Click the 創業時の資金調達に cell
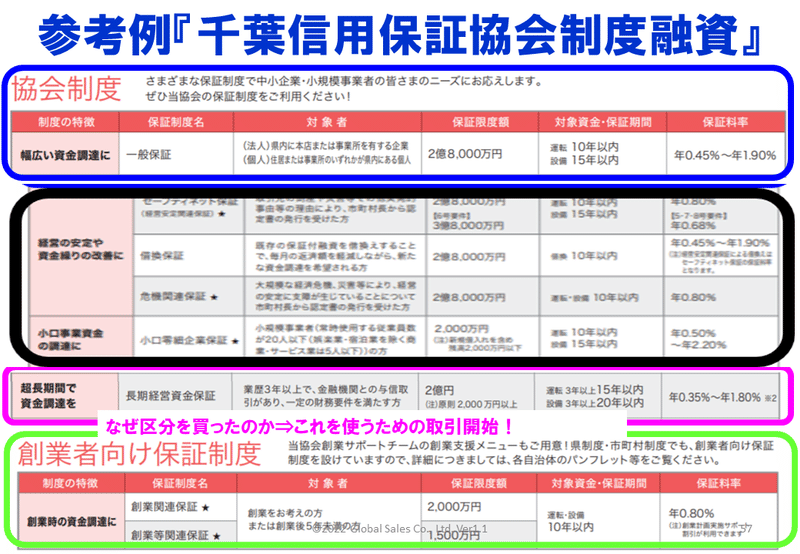 [x=71, y=522]
